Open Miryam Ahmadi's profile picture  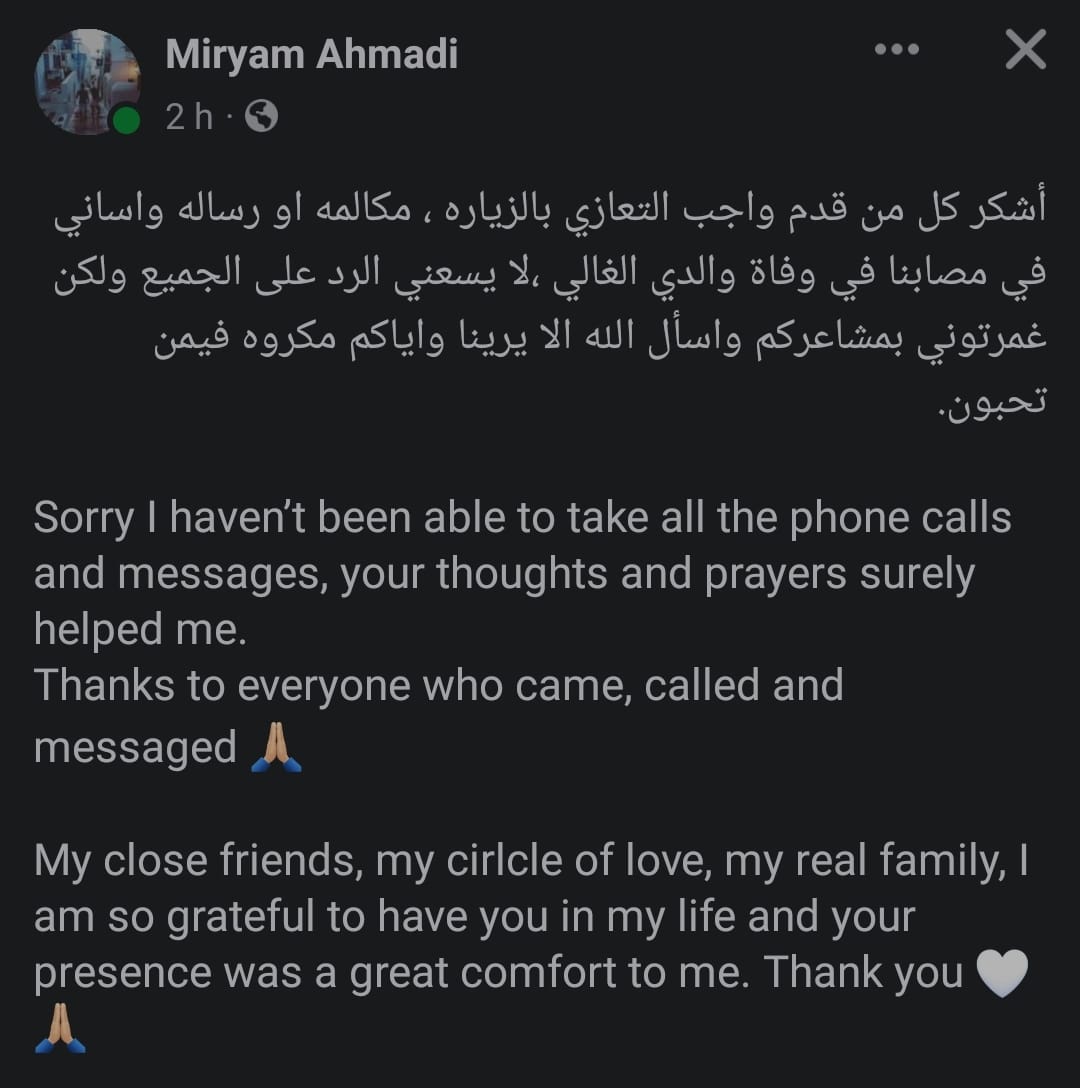(x=86, y=80)
